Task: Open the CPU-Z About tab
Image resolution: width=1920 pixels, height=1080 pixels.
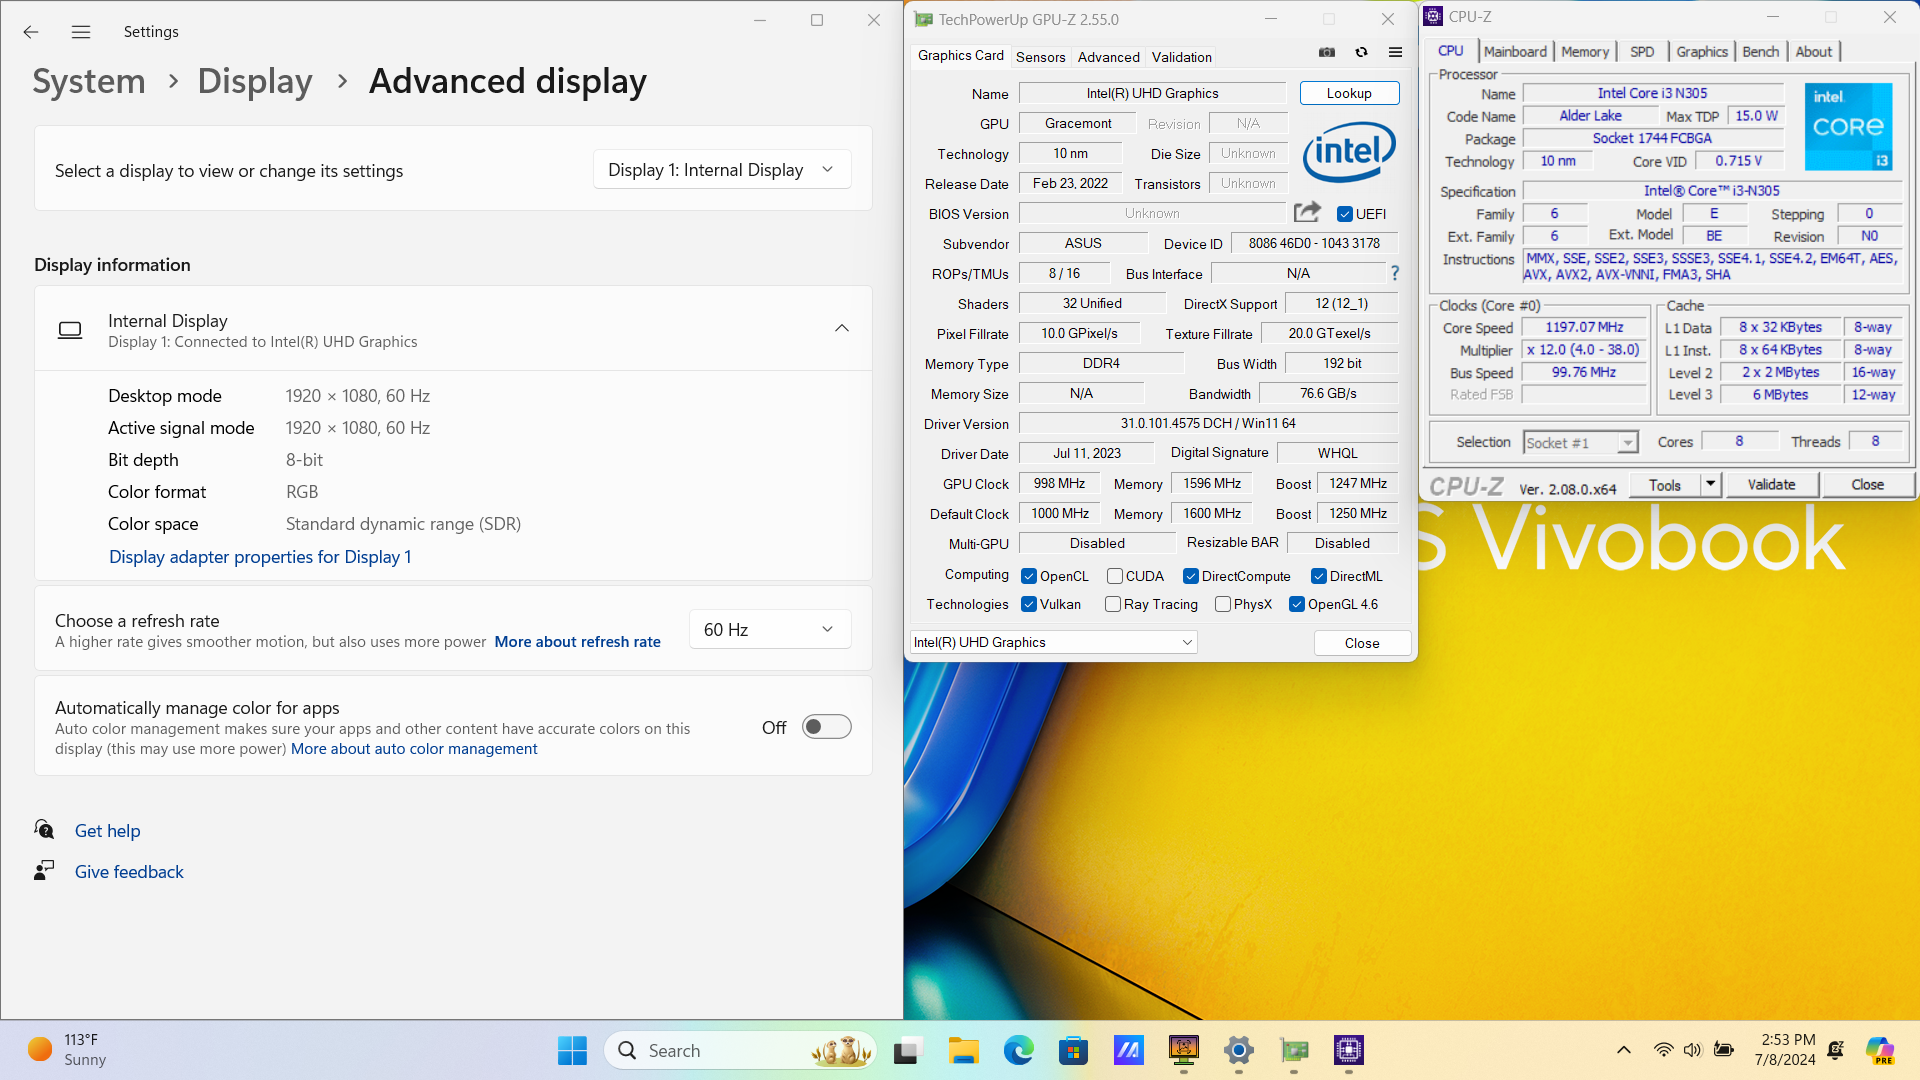Action: [x=1814, y=51]
